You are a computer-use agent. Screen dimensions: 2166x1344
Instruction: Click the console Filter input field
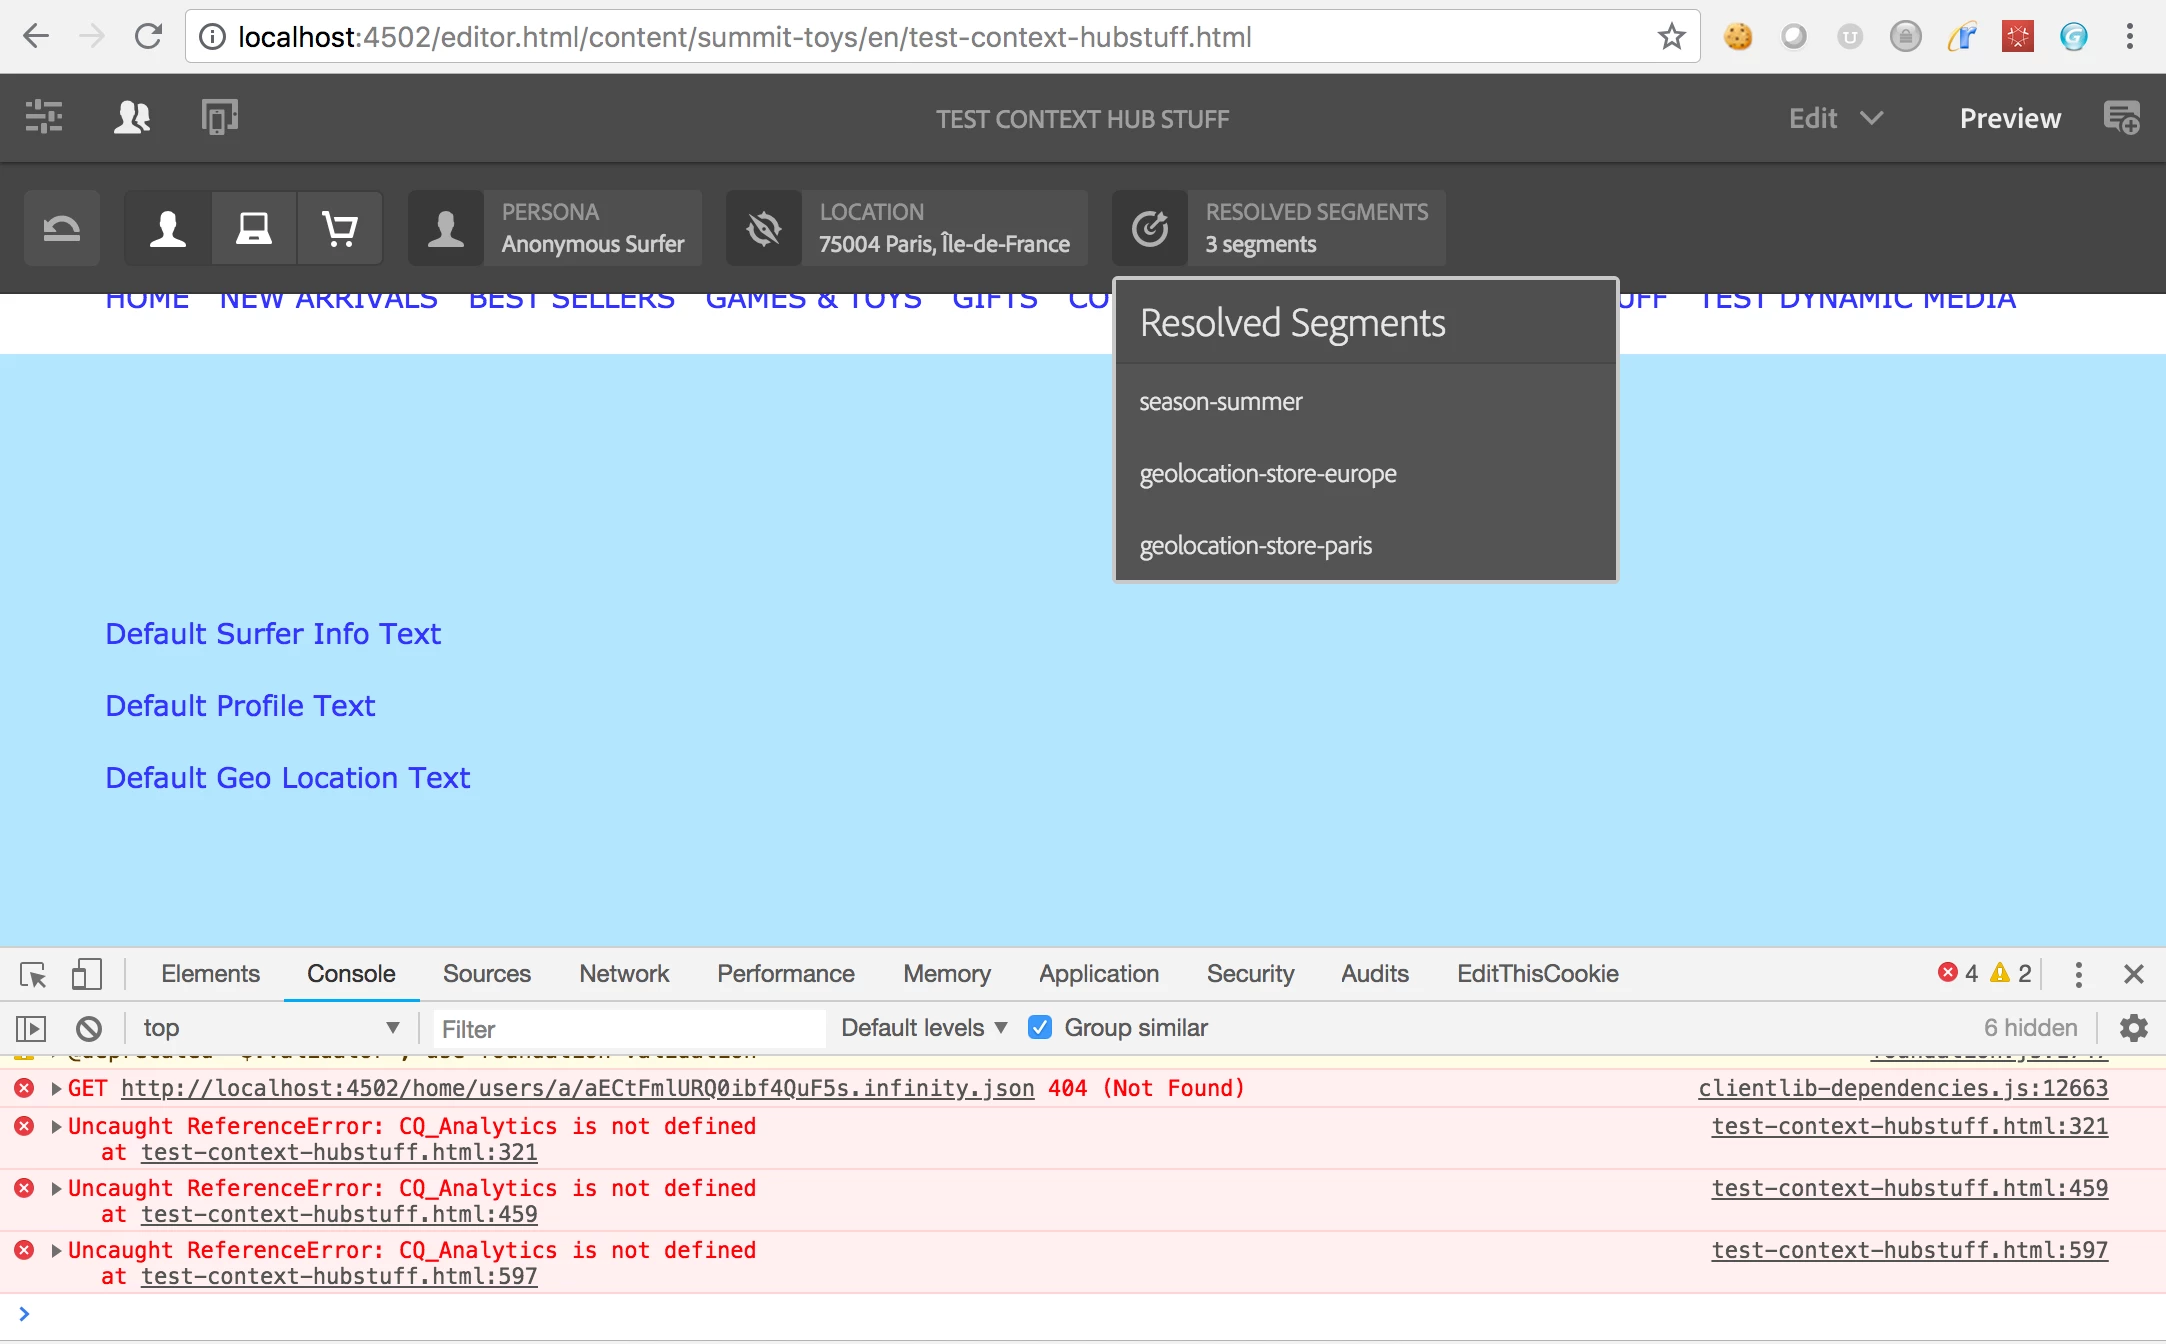click(x=628, y=1029)
